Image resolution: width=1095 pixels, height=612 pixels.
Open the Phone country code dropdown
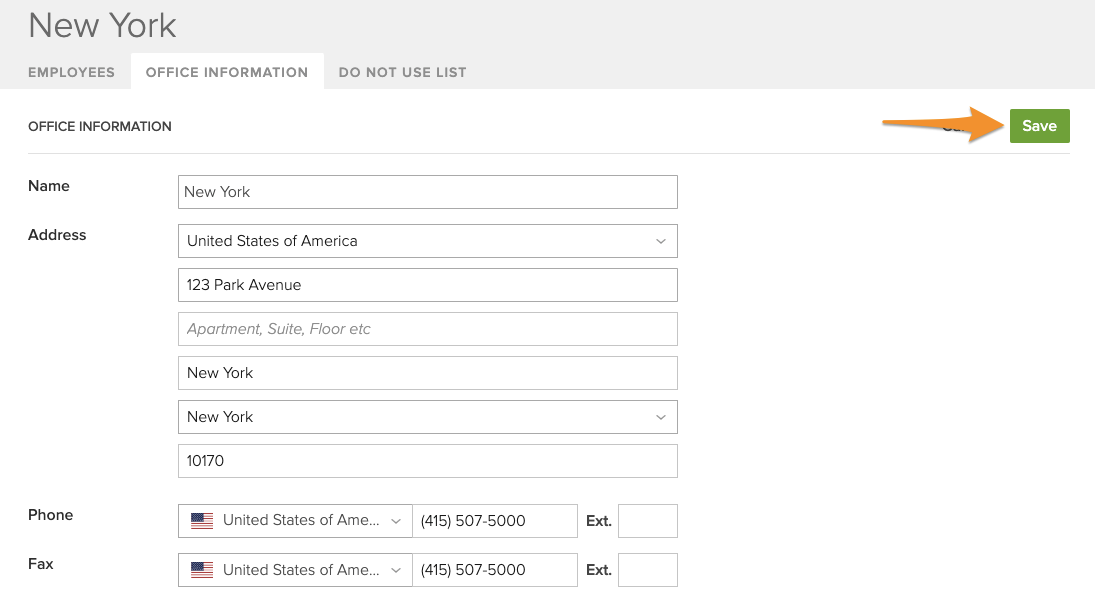click(300, 521)
